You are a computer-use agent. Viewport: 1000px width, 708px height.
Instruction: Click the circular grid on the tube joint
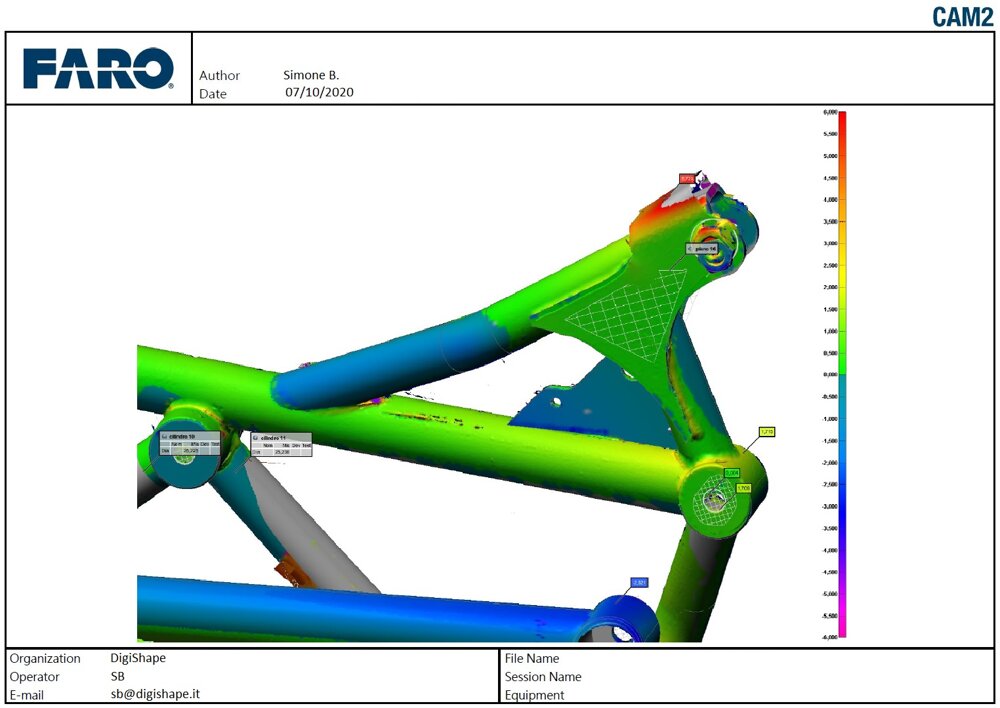tap(714, 501)
